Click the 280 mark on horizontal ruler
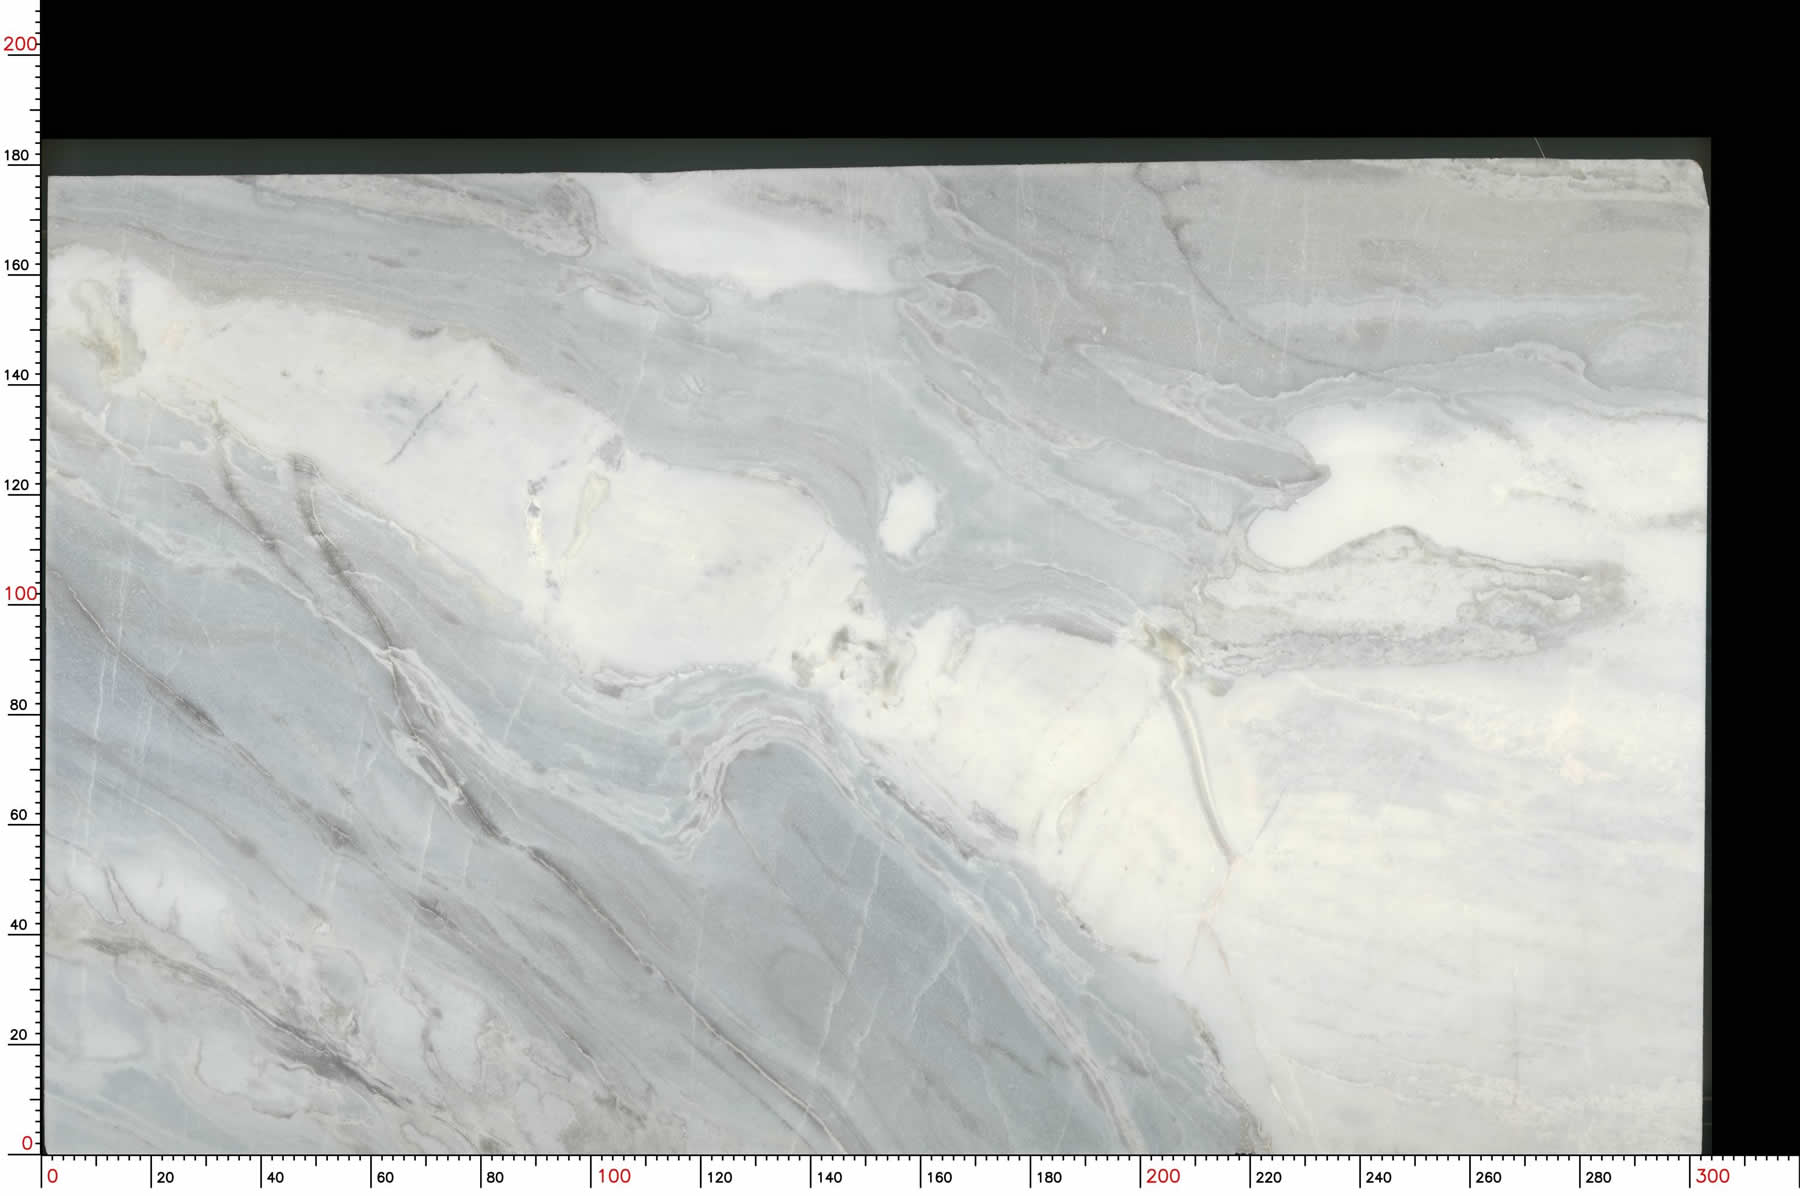The width and height of the screenshot is (1800, 1196). [x=1598, y=1178]
